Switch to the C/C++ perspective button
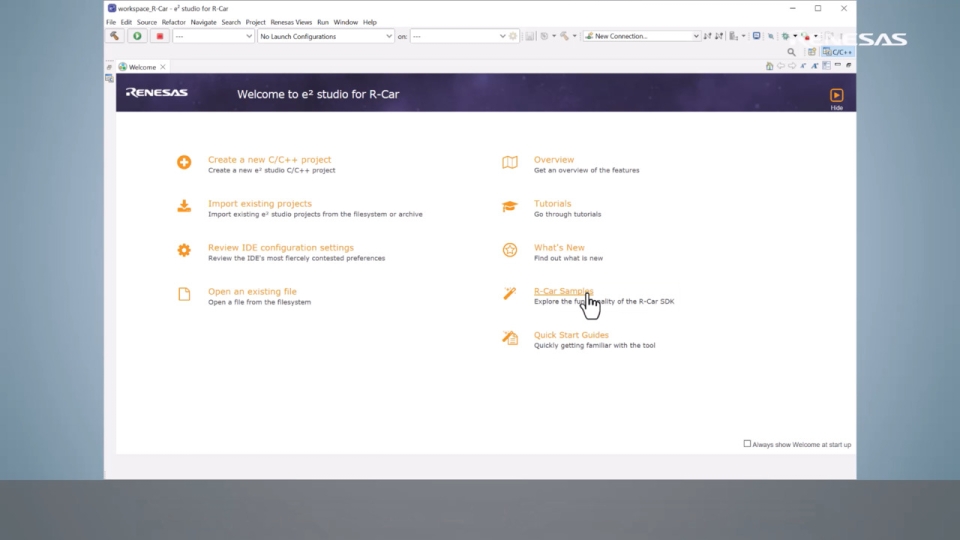 click(838, 52)
